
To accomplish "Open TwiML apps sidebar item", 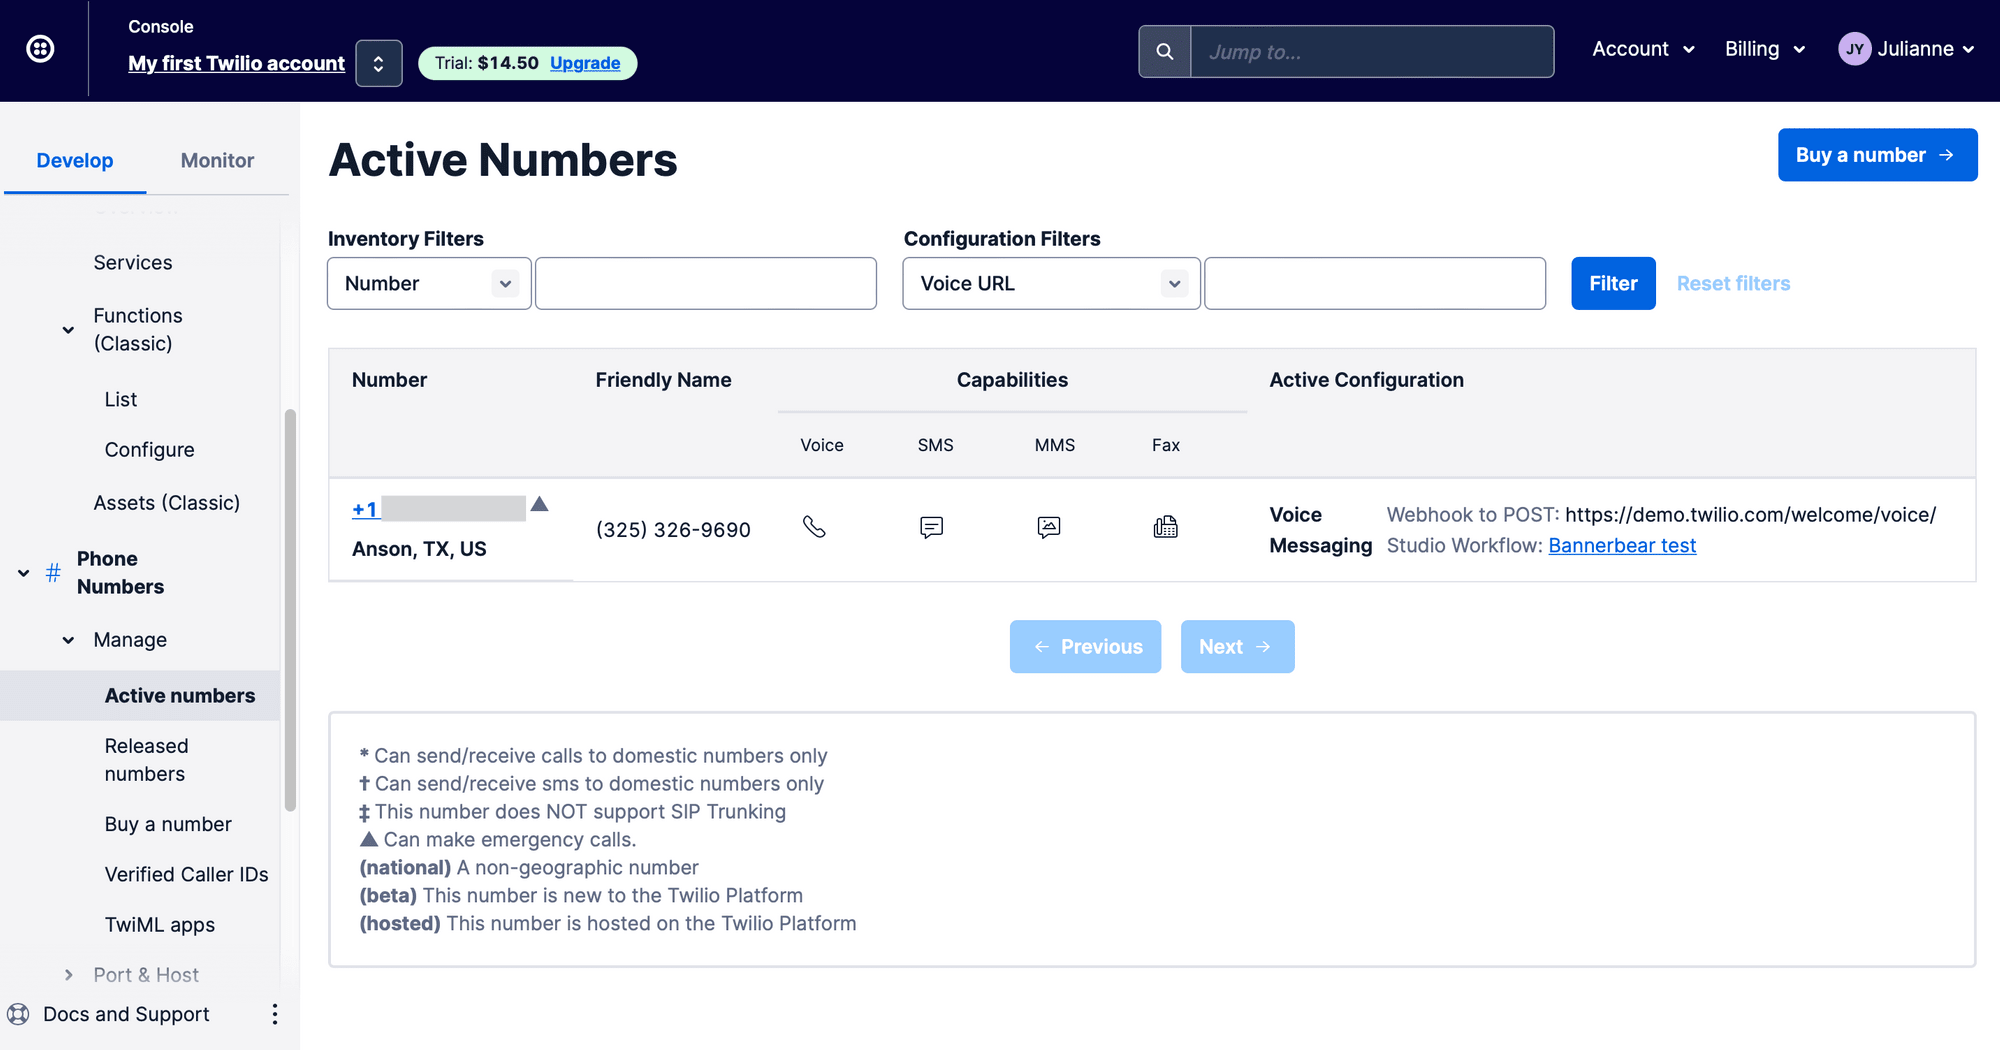I will (x=160, y=925).
